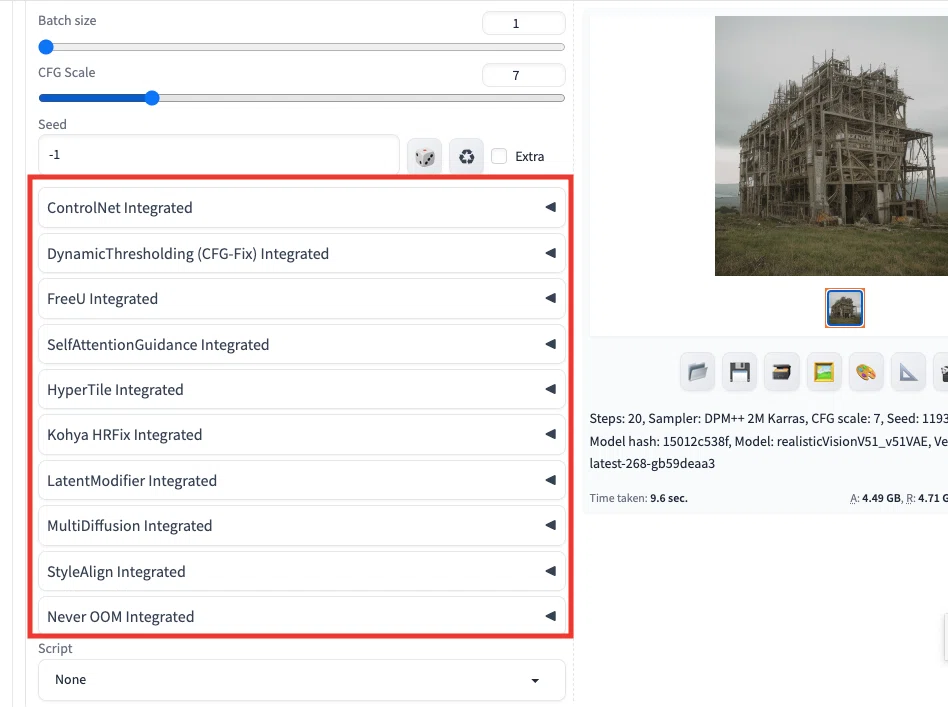Open the StyleAlign Integrated accordion
Viewport: 948px width, 707px height.
(x=302, y=572)
